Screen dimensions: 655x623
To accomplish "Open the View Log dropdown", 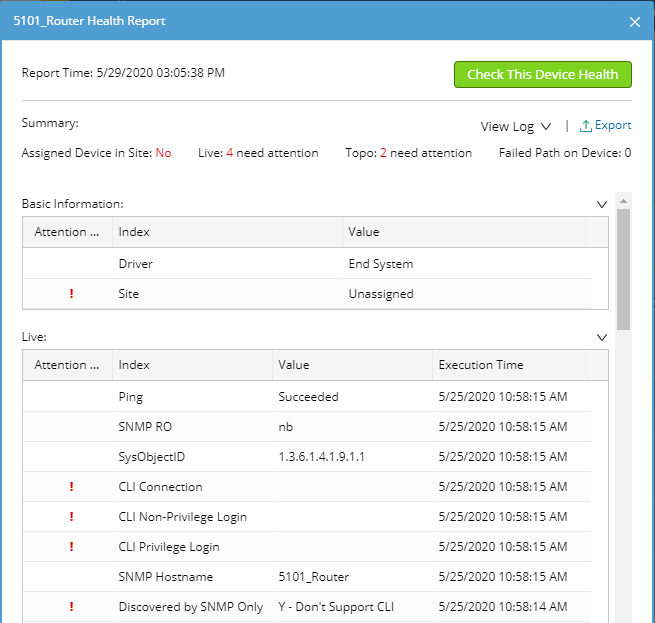I will [515, 126].
